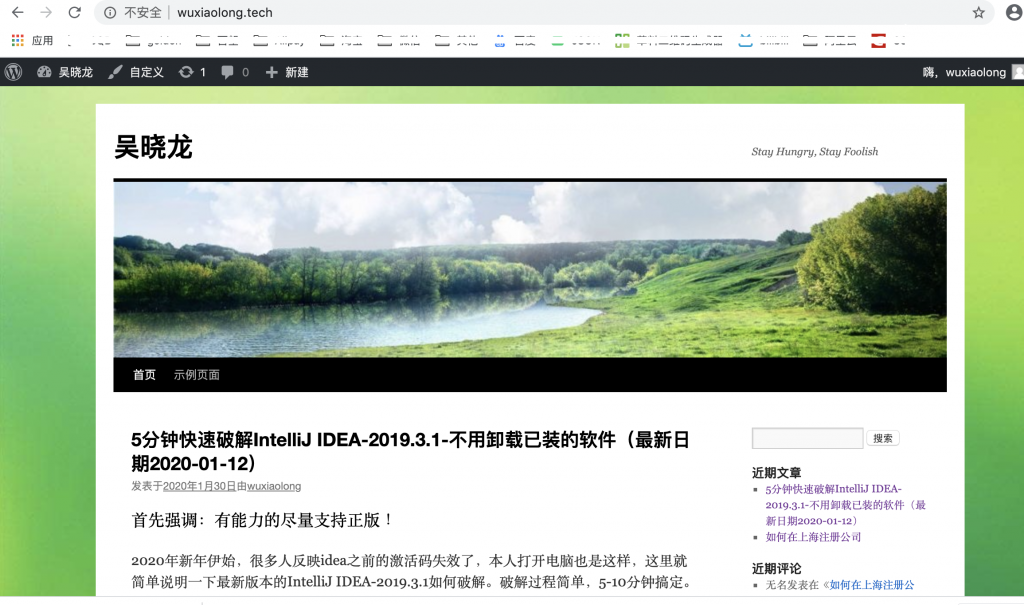Open 自定义 customize in admin bar
Screen dimensions: 1024x605
tap(136, 72)
